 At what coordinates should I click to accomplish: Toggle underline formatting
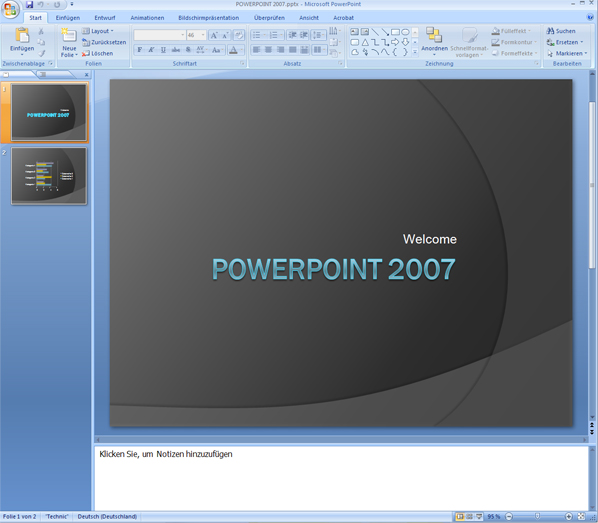click(x=163, y=50)
